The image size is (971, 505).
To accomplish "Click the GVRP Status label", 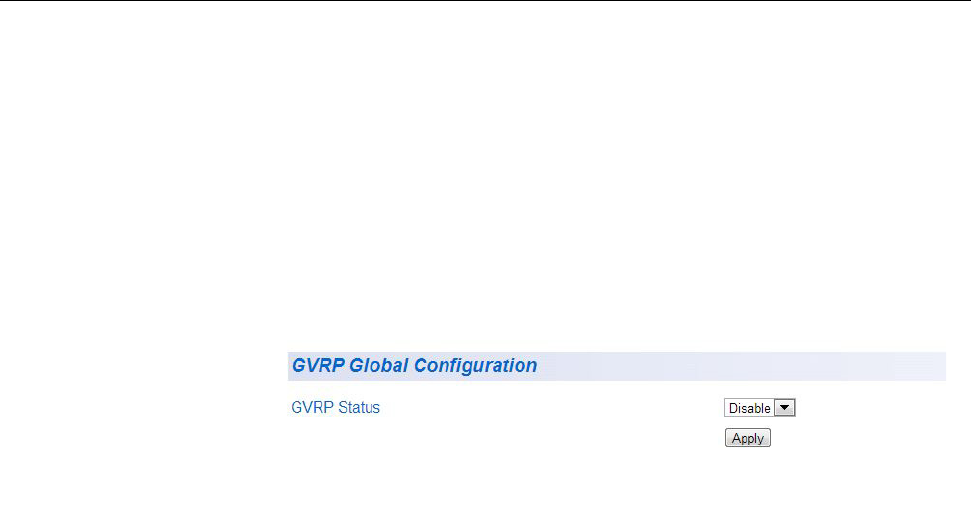I will [335, 408].
